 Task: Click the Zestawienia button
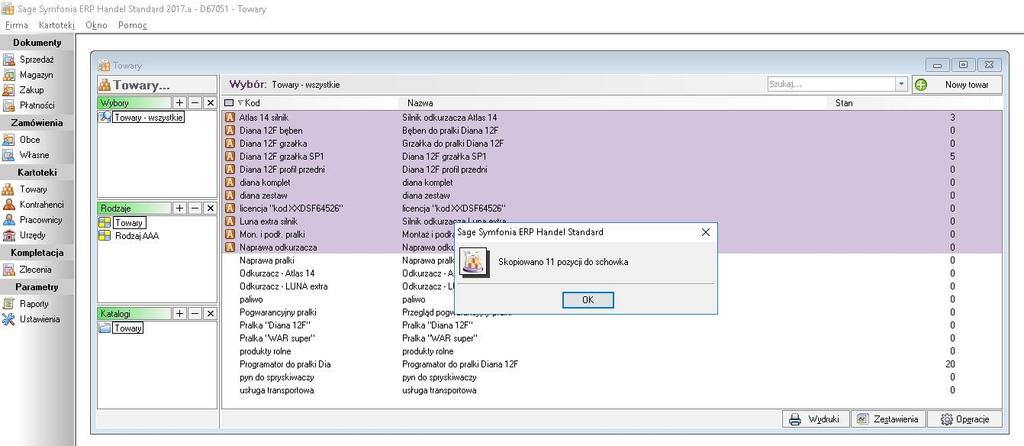[889, 419]
